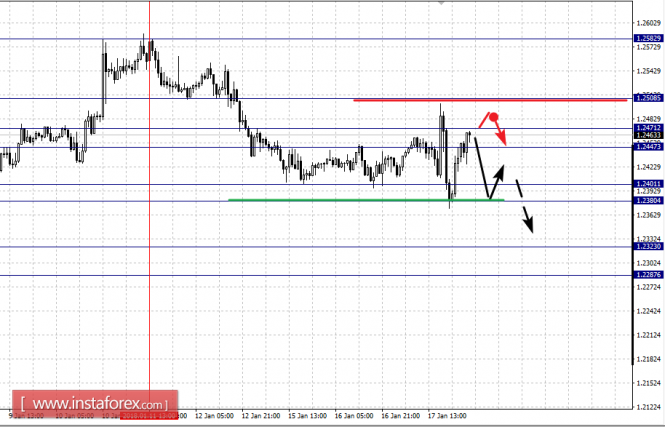Click the 1.24712 price level label
The height and width of the screenshot is (427, 665).
[x=647, y=128]
